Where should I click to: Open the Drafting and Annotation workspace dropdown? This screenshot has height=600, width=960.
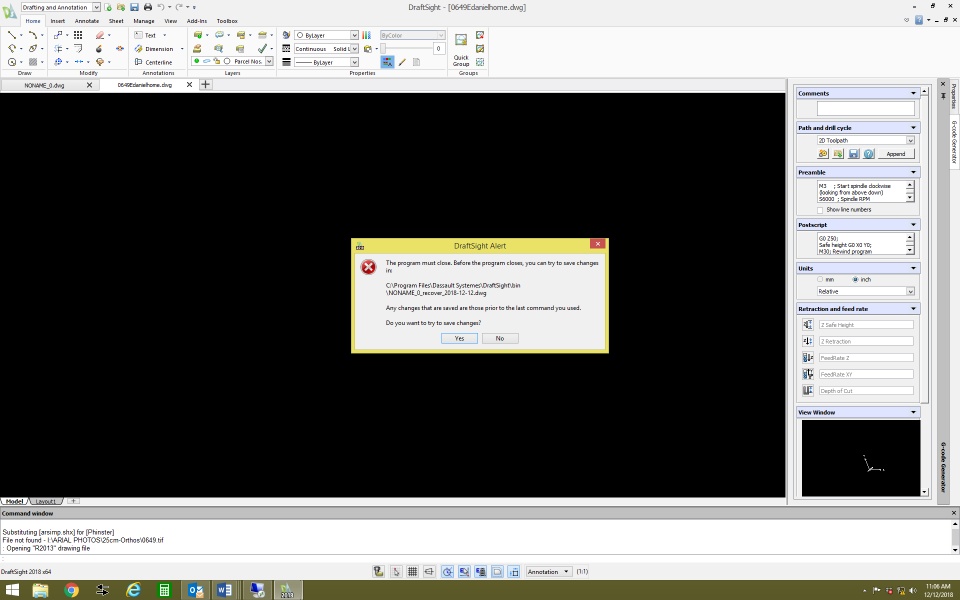[60, 7]
